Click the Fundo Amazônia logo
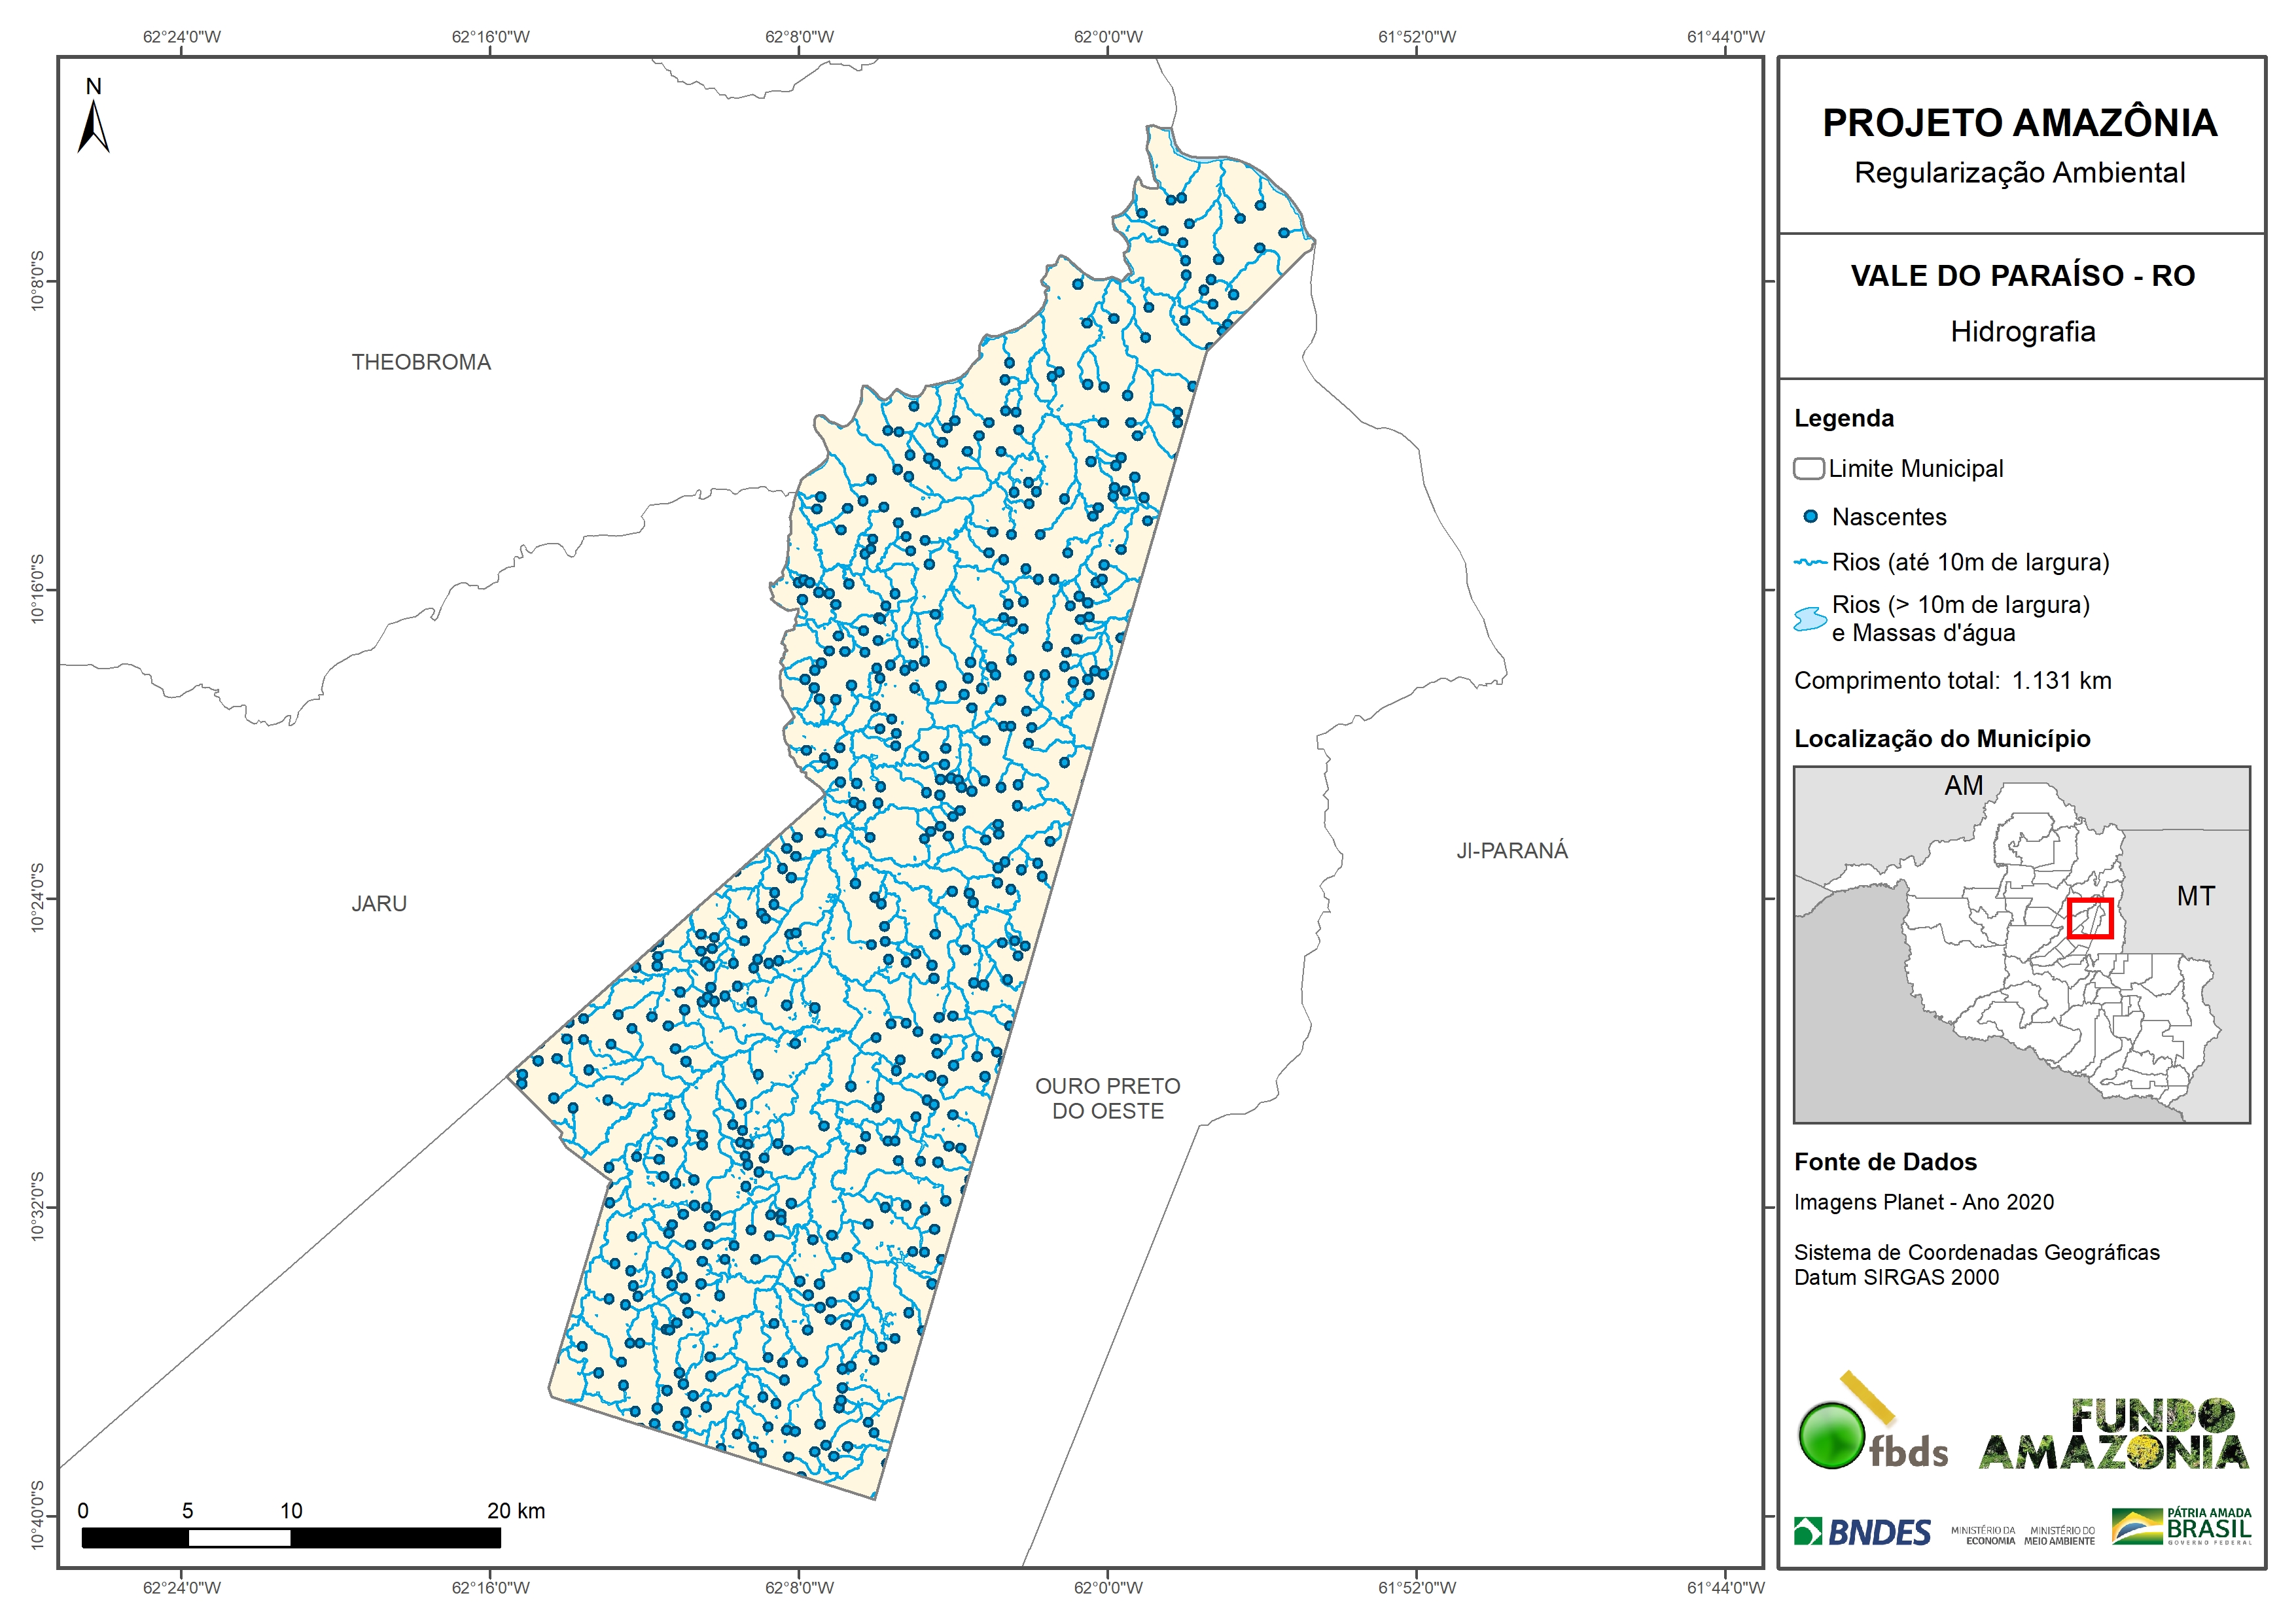The height and width of the screenshot is (1623, 2296). coord(2113,1435)
